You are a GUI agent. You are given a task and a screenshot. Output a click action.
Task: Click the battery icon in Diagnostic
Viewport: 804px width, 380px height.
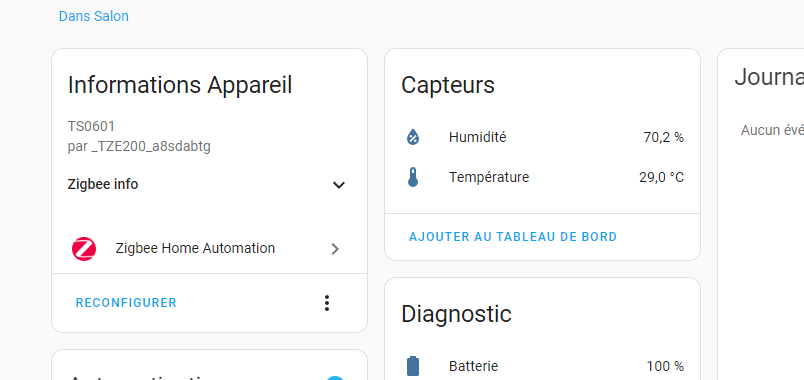coord(413,366)
